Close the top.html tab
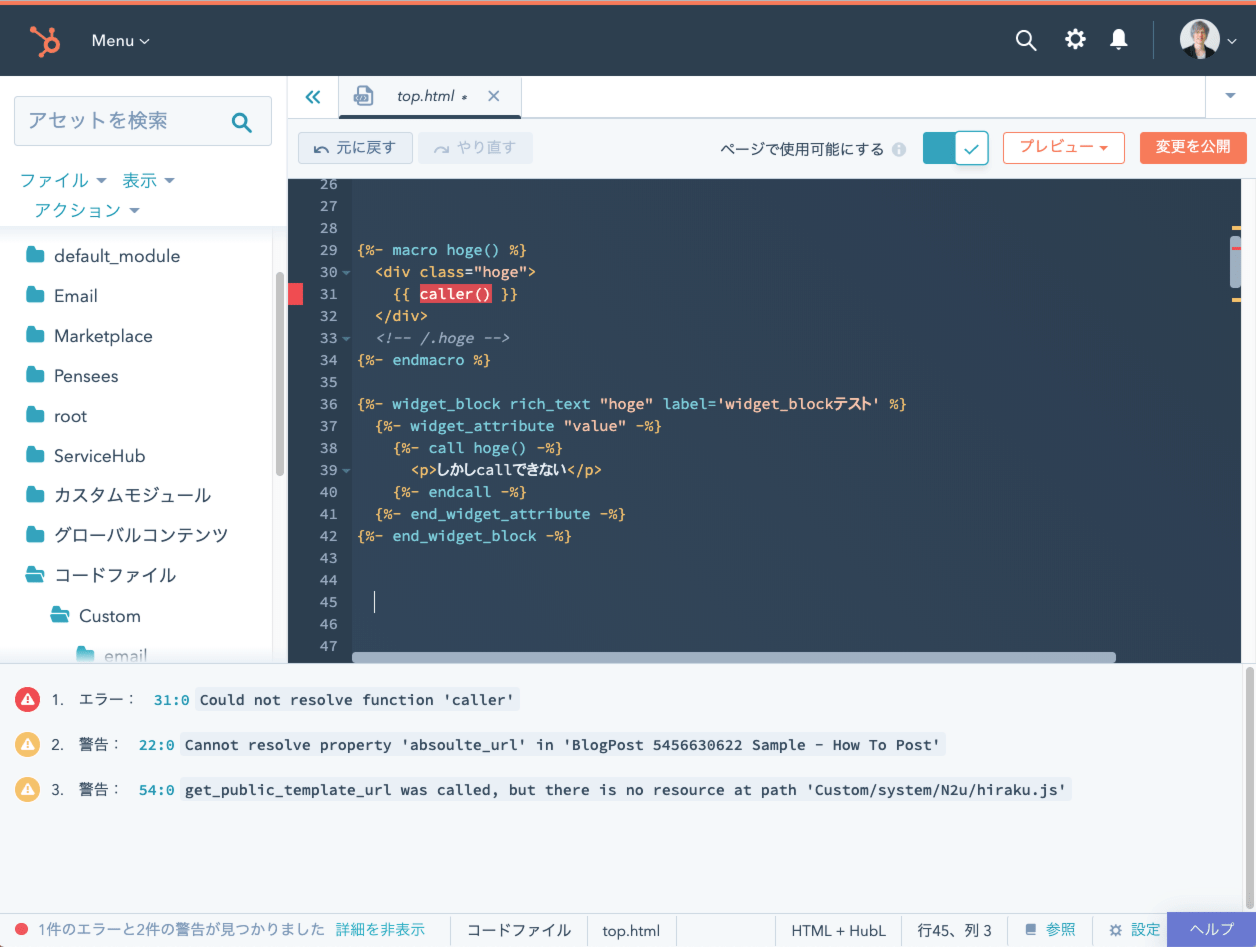This screenshot has width=1256, height=947. click(x=493, y=97)
